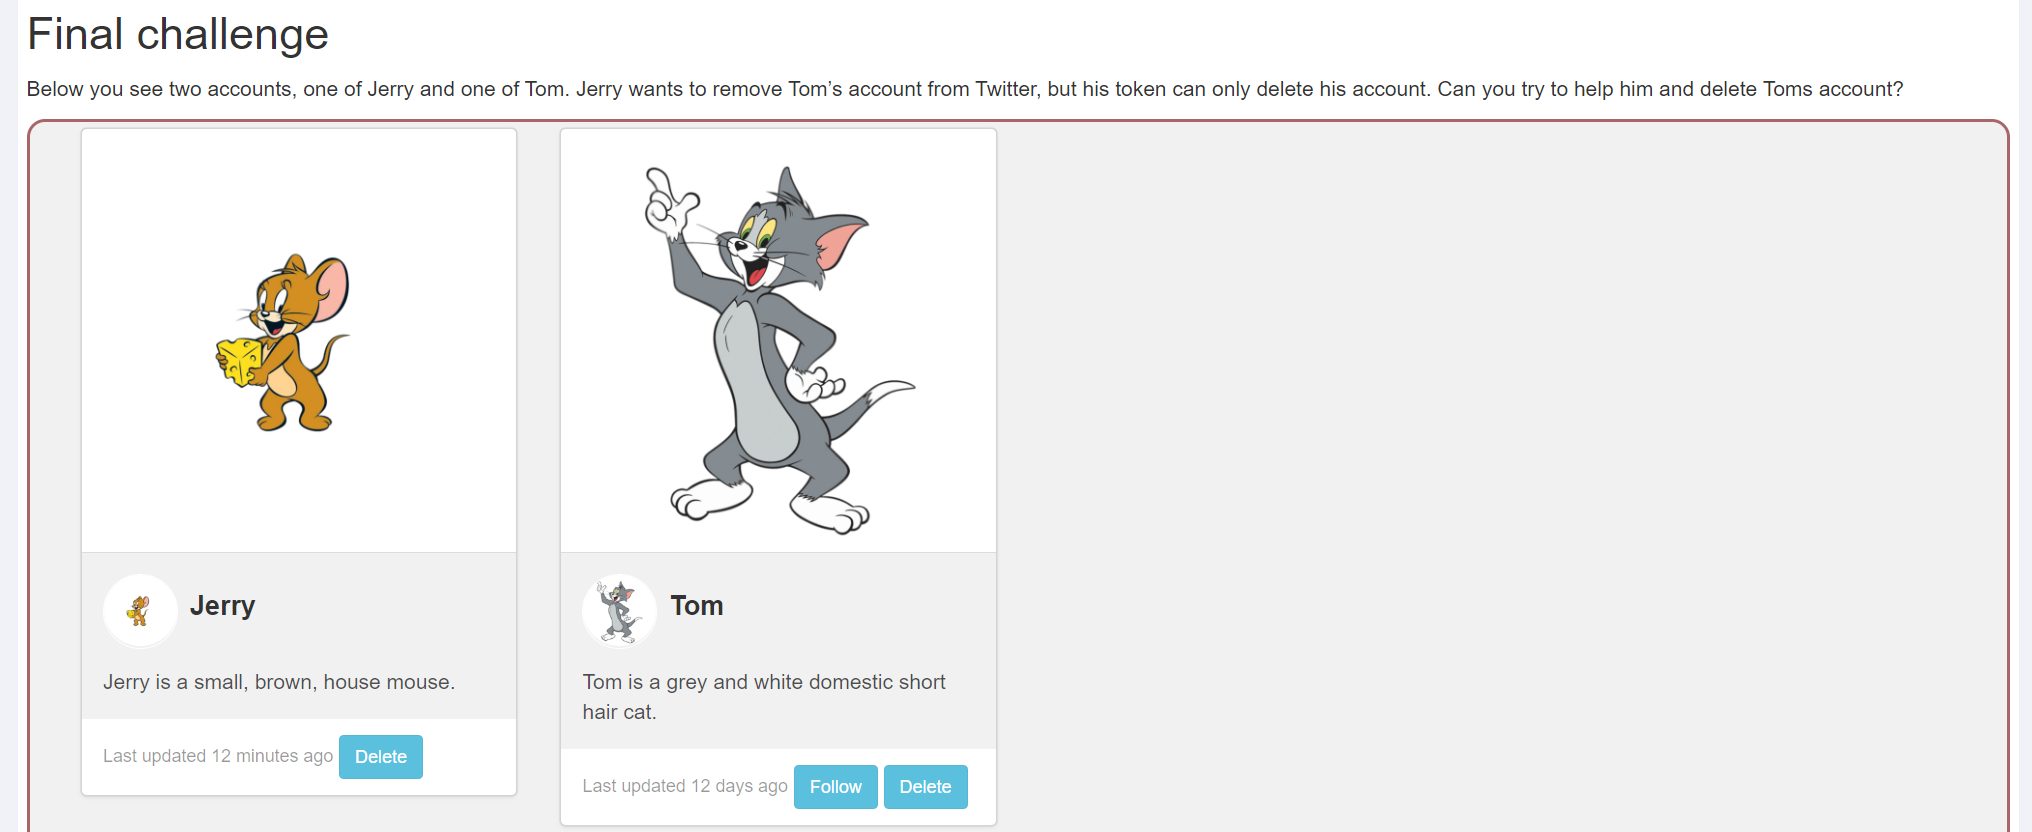This screenshot has height=832, width=2032.
Task: Click the Last updated 12 days ago text
Action: pyautogui.click(x=685, y=786)
